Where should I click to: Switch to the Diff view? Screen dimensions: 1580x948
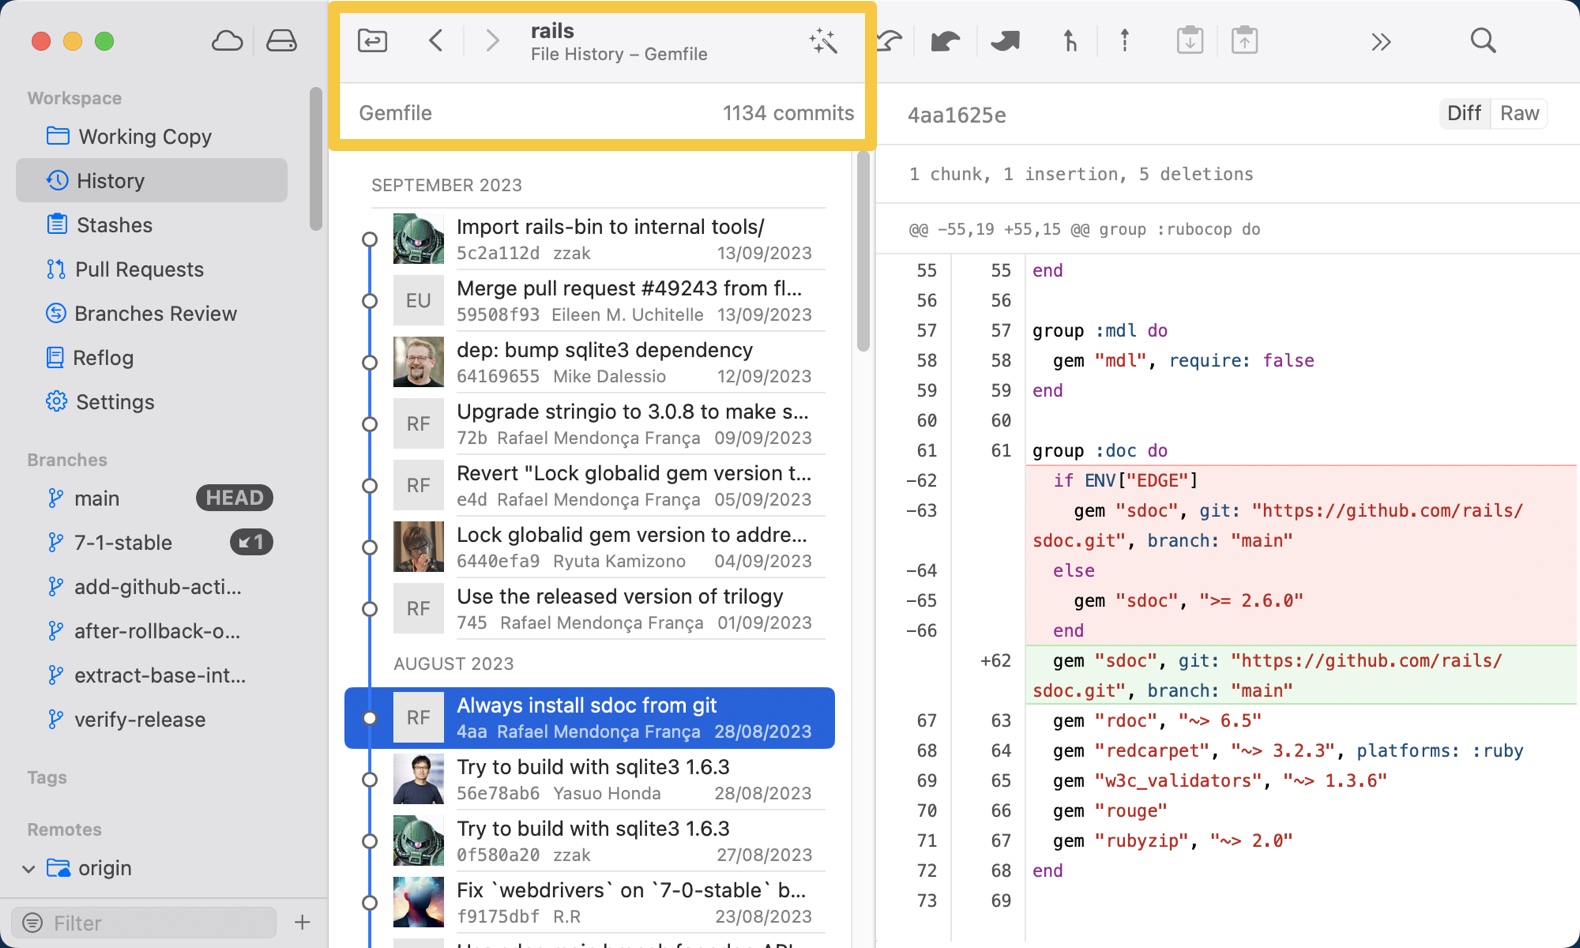(x=1463, y=113)
